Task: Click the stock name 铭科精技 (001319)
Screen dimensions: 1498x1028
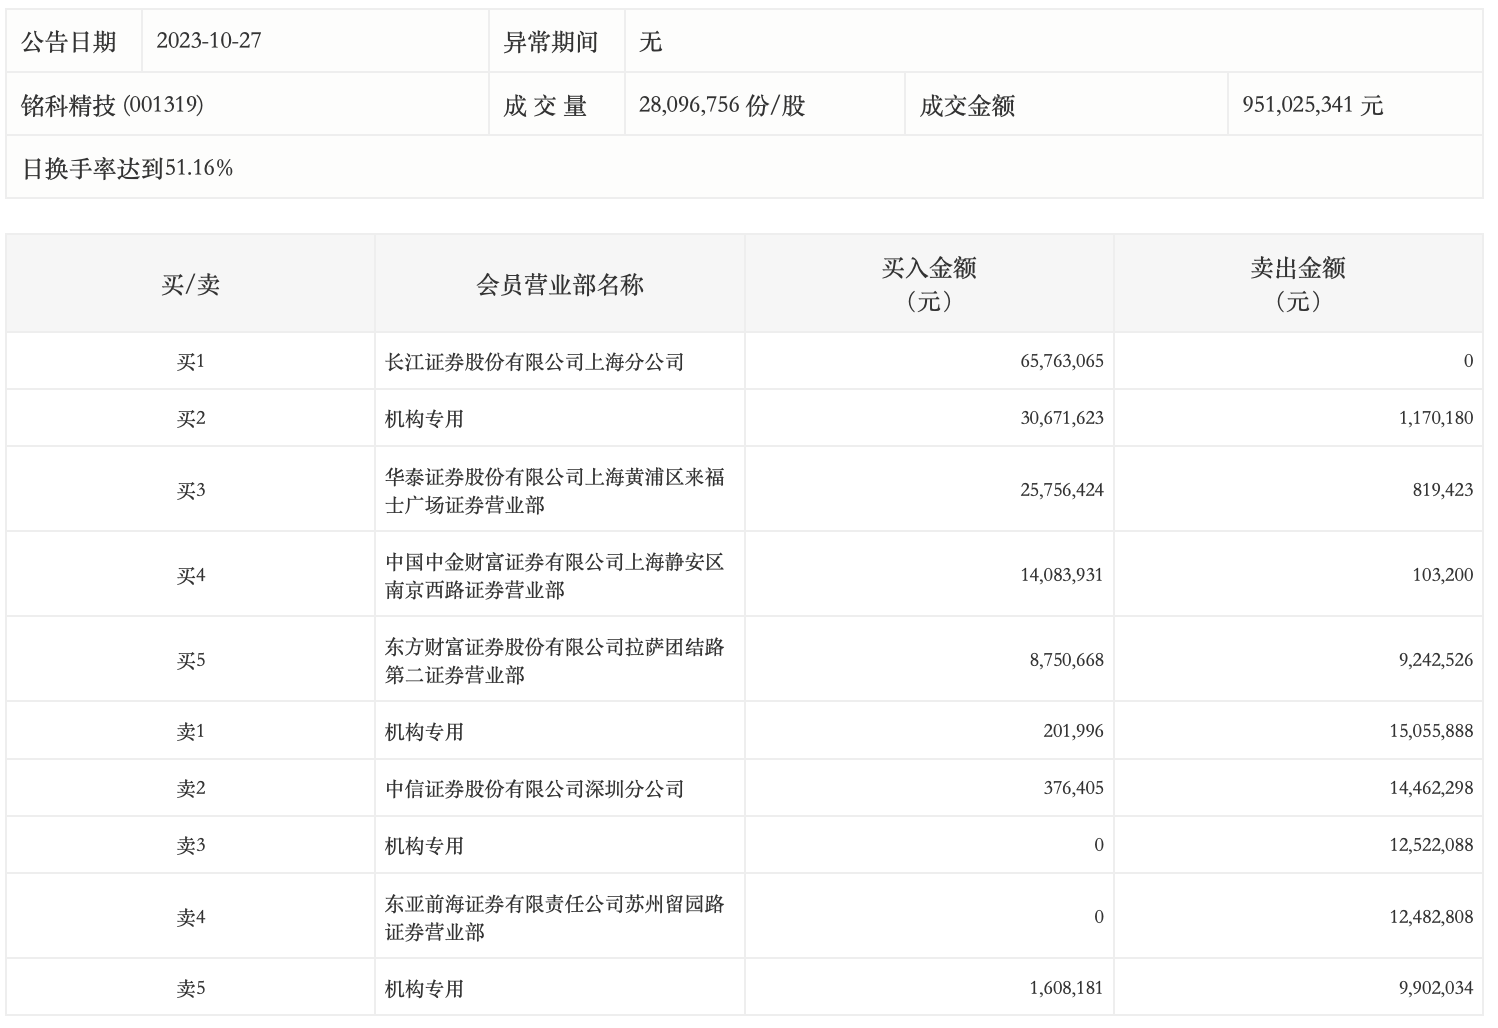Action: (112, 105)
